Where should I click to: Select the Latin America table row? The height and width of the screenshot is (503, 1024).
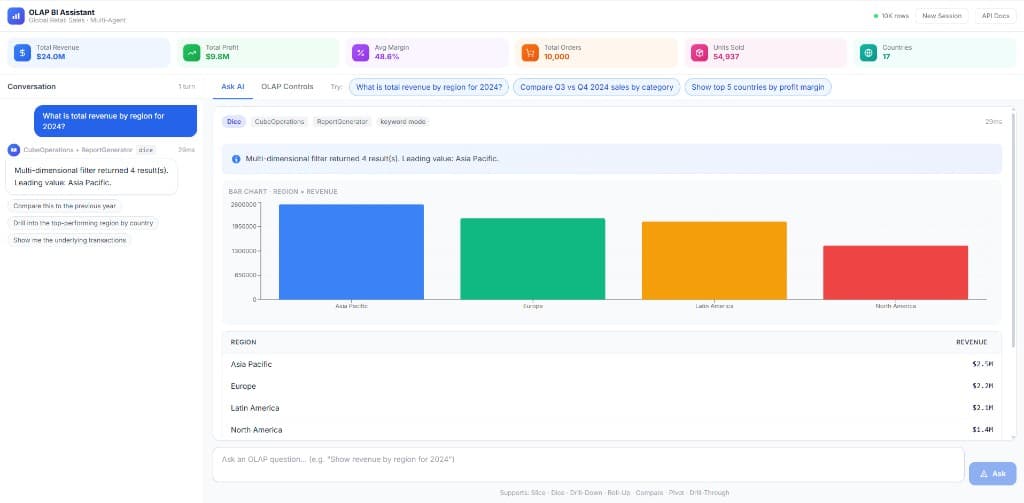click(x=612, y=408)
